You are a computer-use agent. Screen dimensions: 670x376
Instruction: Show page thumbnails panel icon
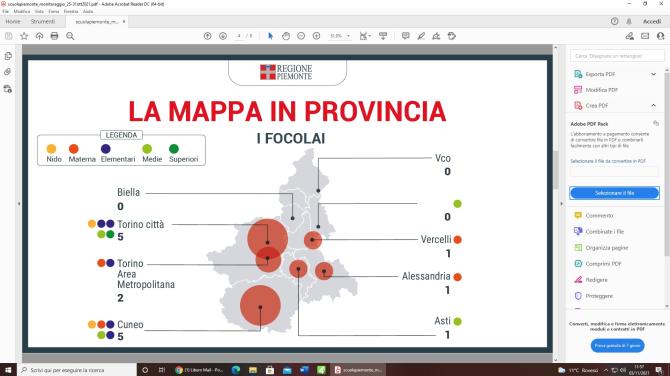(x=8, y=56)
